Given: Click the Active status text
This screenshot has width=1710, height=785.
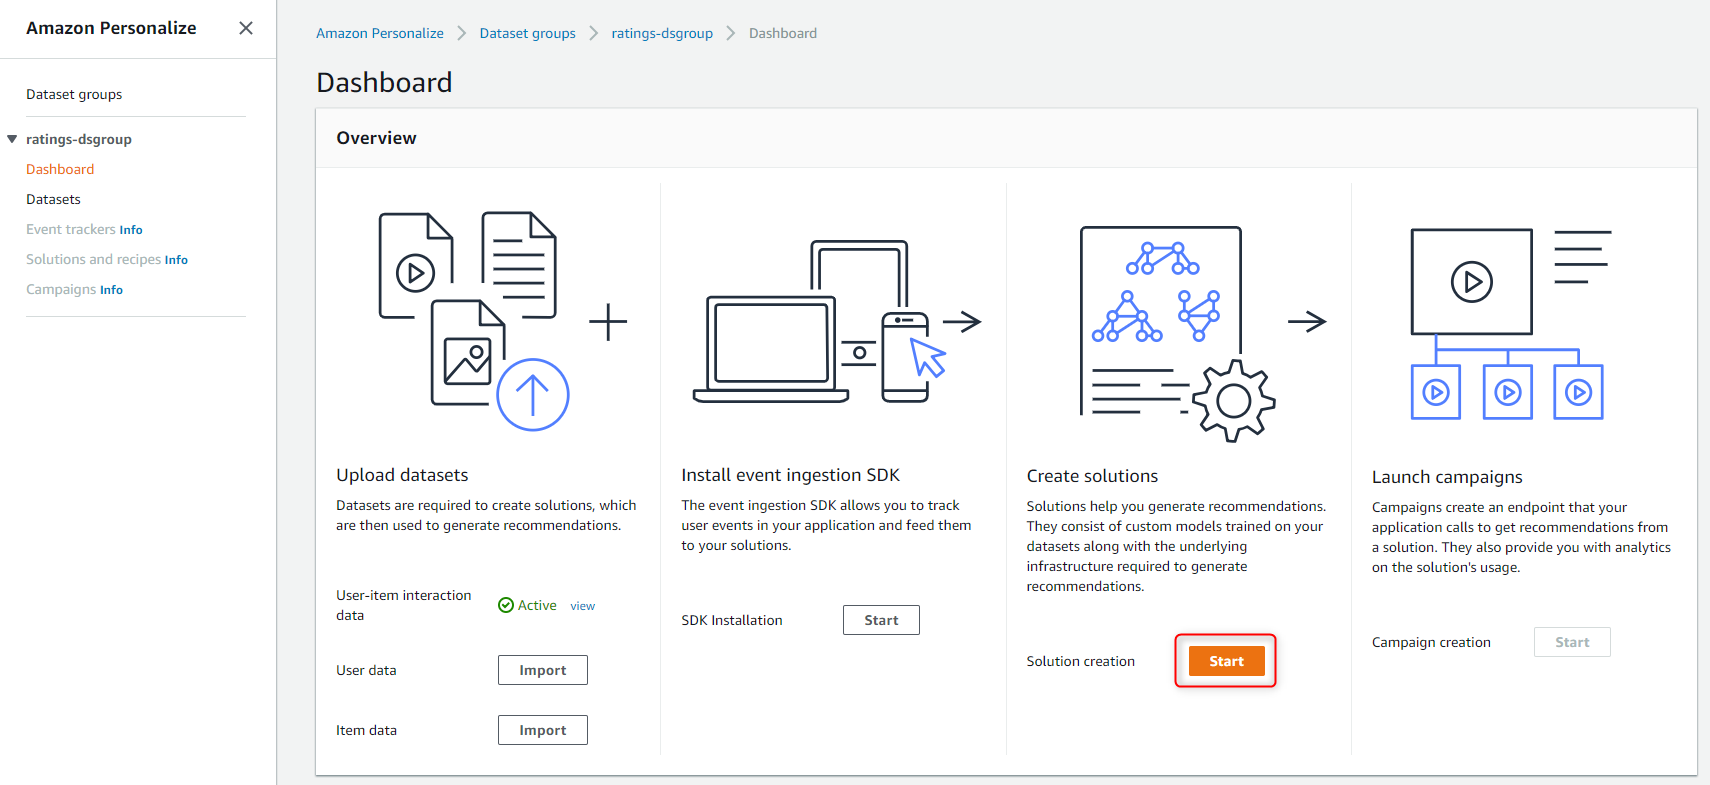Looking at the screenshot, I should [x=537, y=605].
